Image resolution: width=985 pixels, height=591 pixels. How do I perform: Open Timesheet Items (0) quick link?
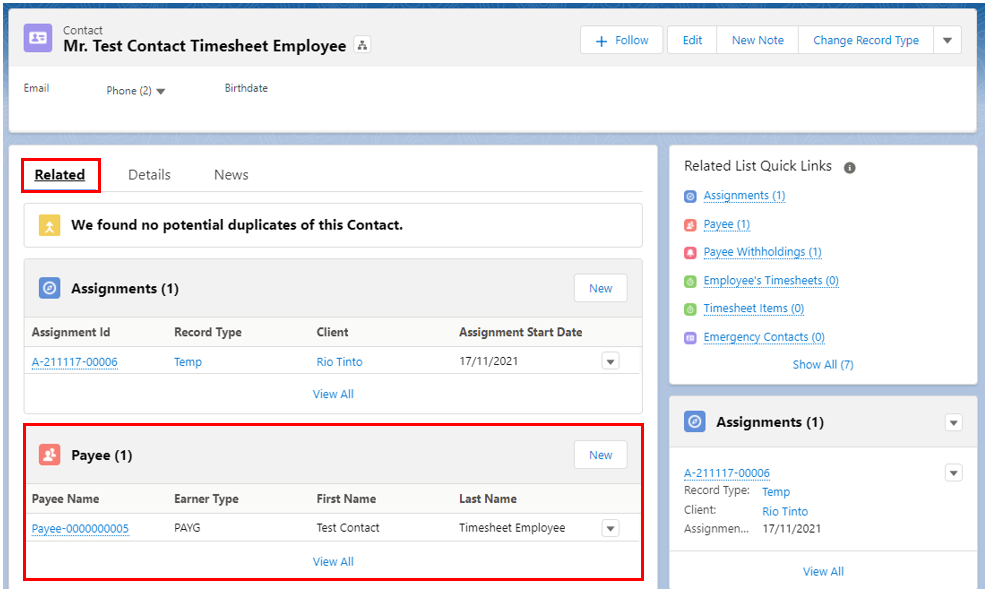pos(754,308)
